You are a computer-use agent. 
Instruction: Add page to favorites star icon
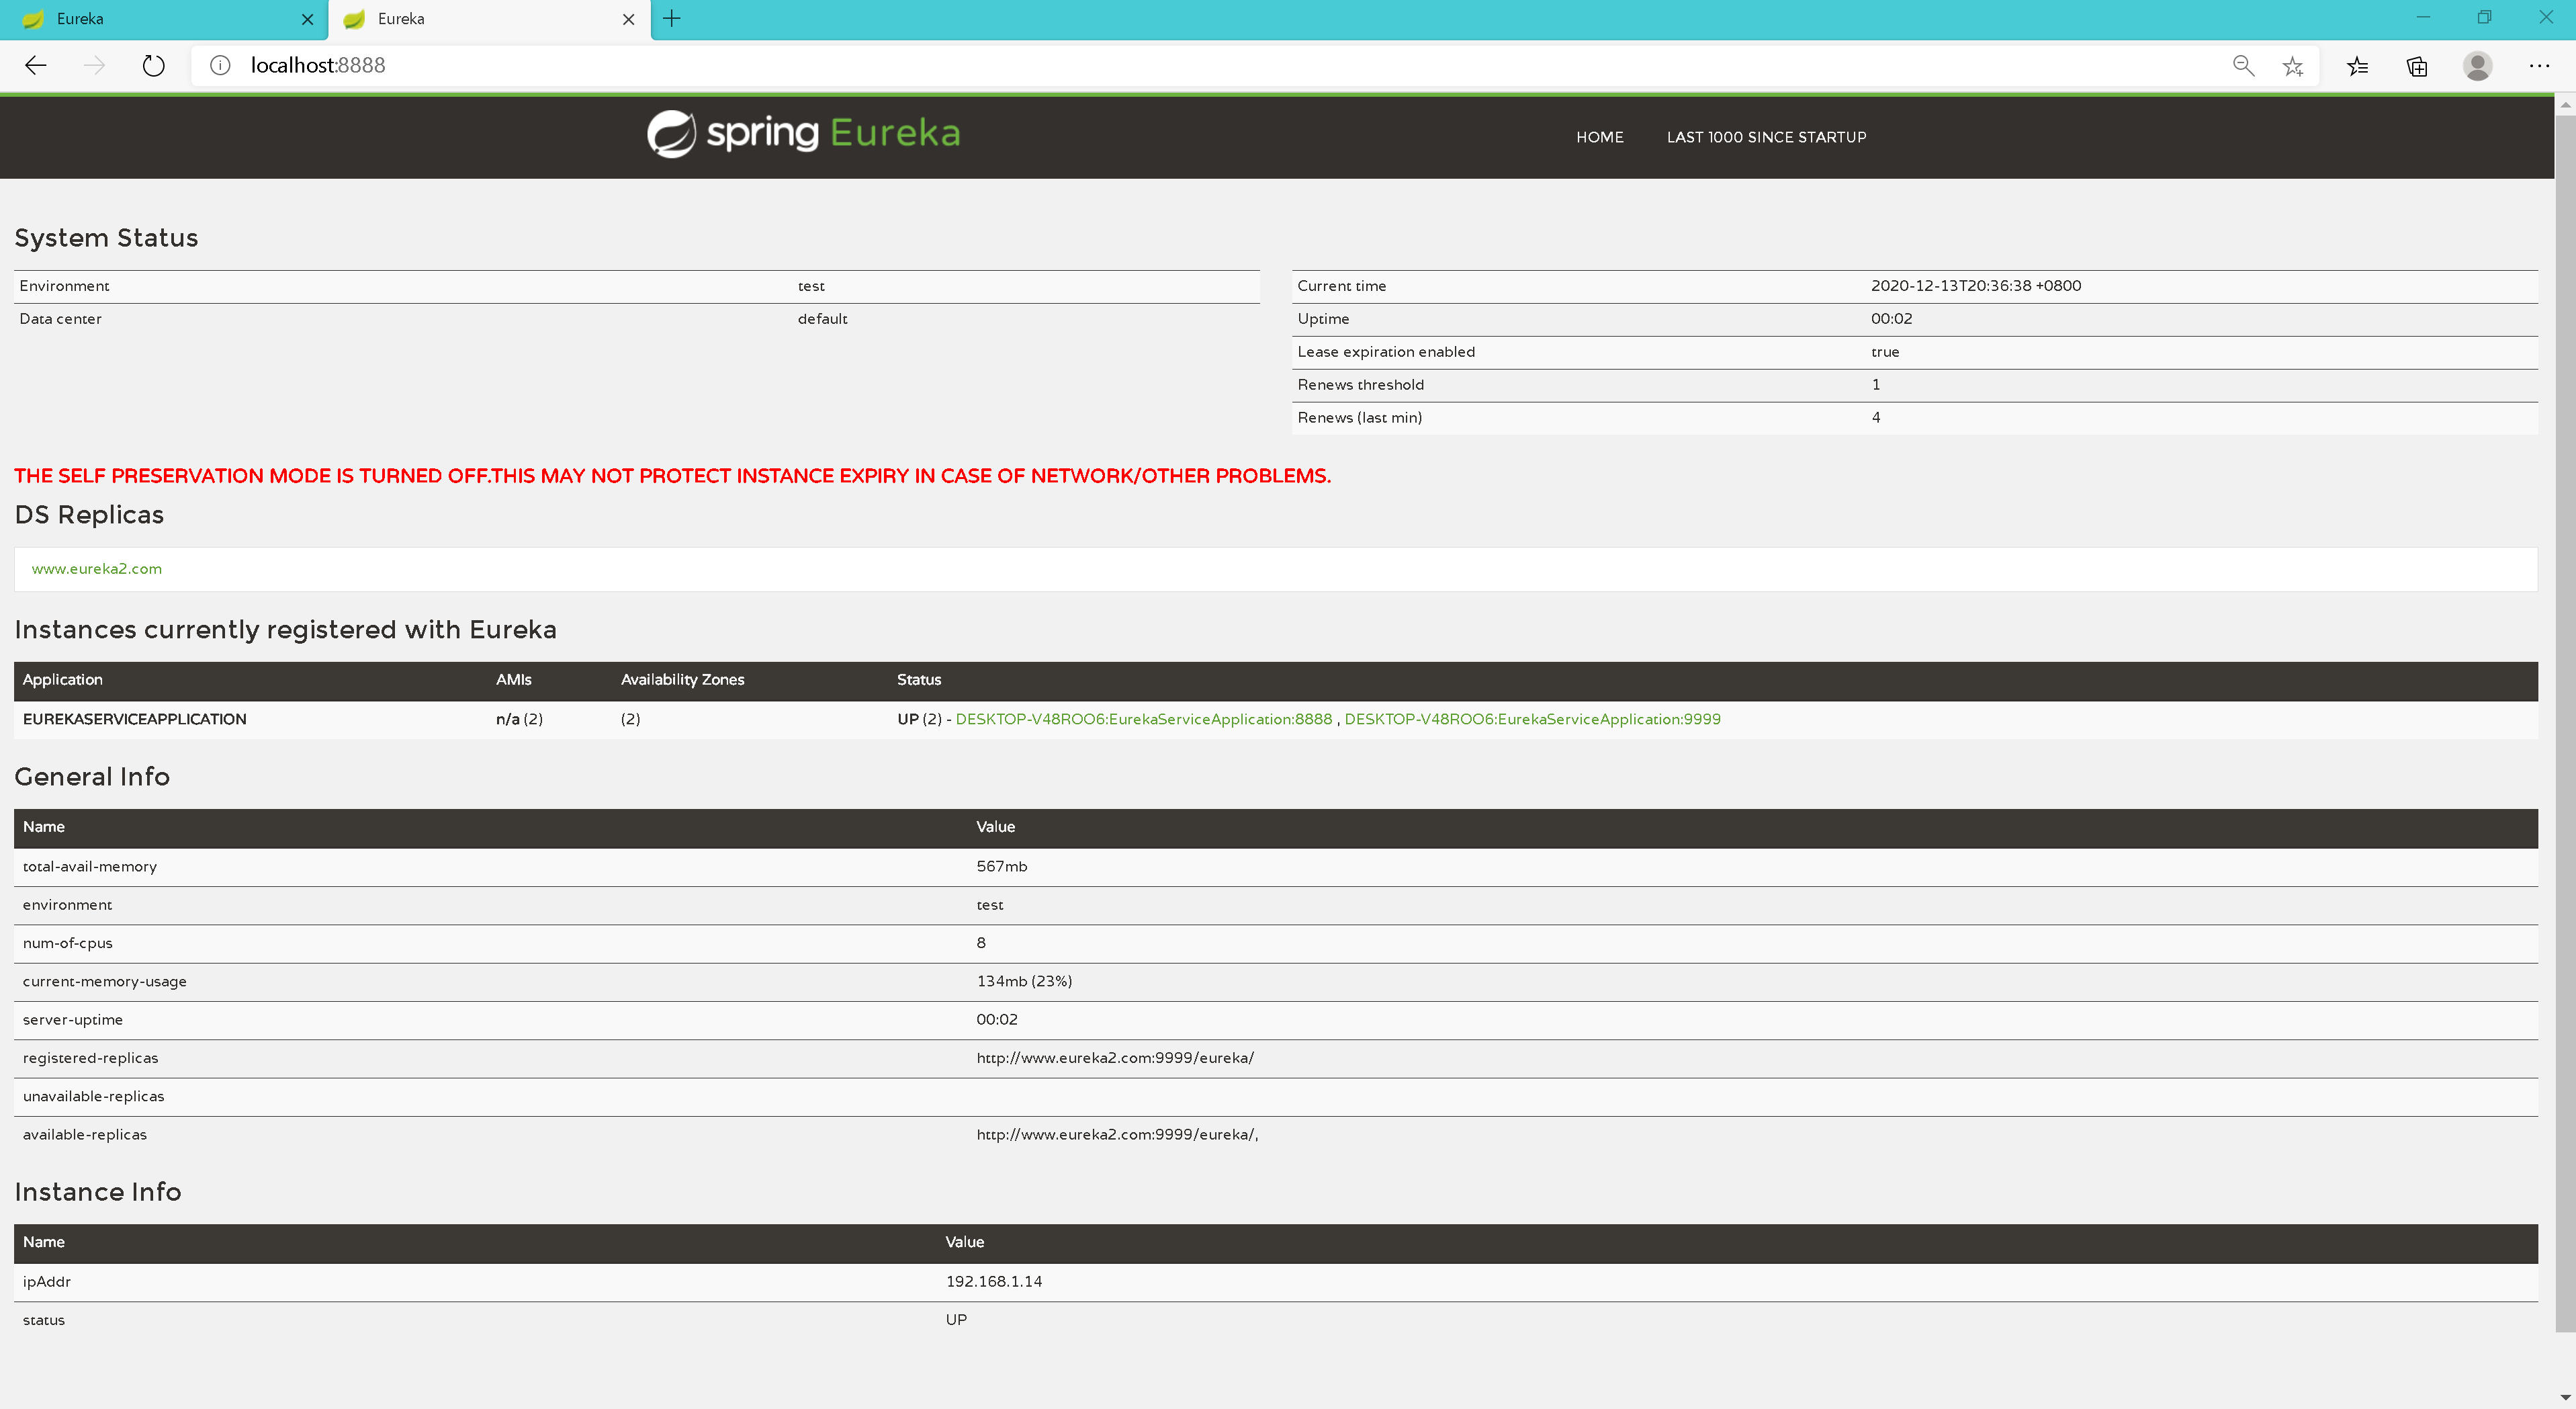(x=2293, y=66)
